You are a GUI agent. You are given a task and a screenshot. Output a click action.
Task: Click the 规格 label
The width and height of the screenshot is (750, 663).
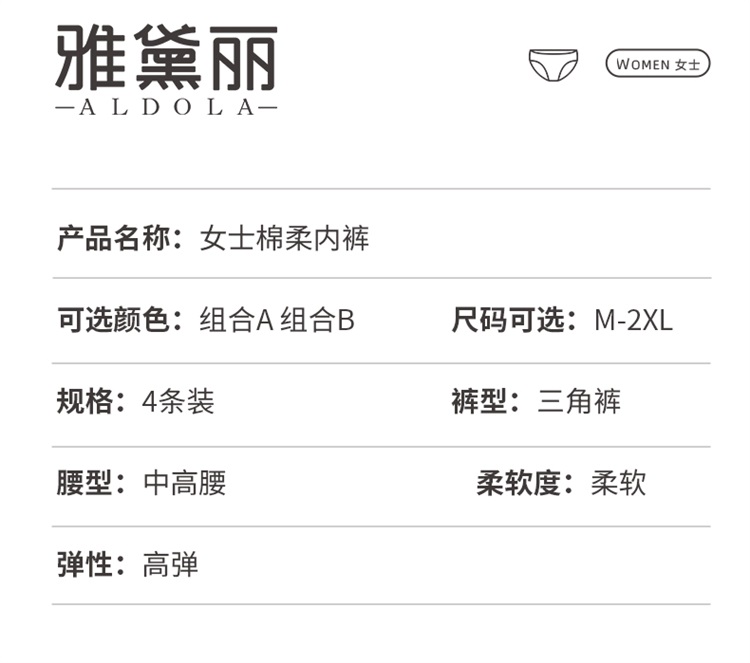click(x=91, y=402)
